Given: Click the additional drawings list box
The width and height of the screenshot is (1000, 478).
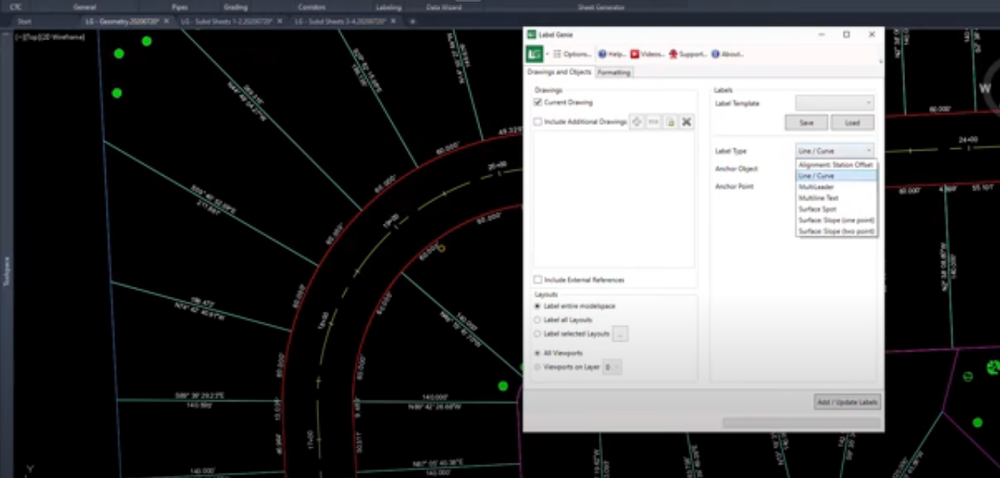Looking at the screenshot, I should pos(614,200).
